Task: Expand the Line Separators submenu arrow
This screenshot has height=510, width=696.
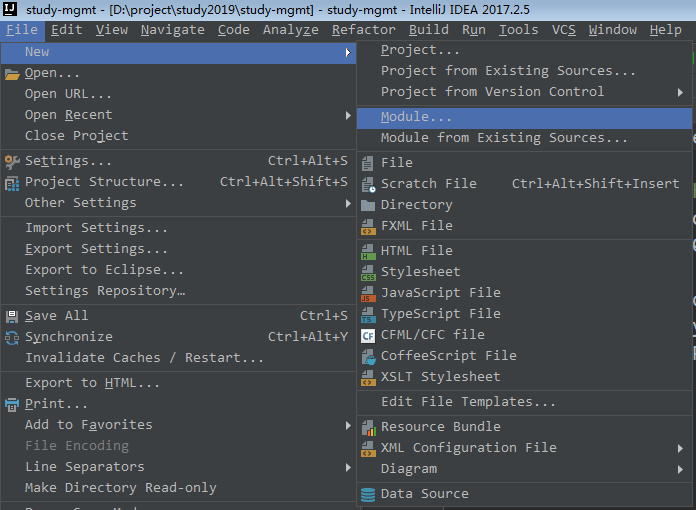Action: [x=348, y=467]
